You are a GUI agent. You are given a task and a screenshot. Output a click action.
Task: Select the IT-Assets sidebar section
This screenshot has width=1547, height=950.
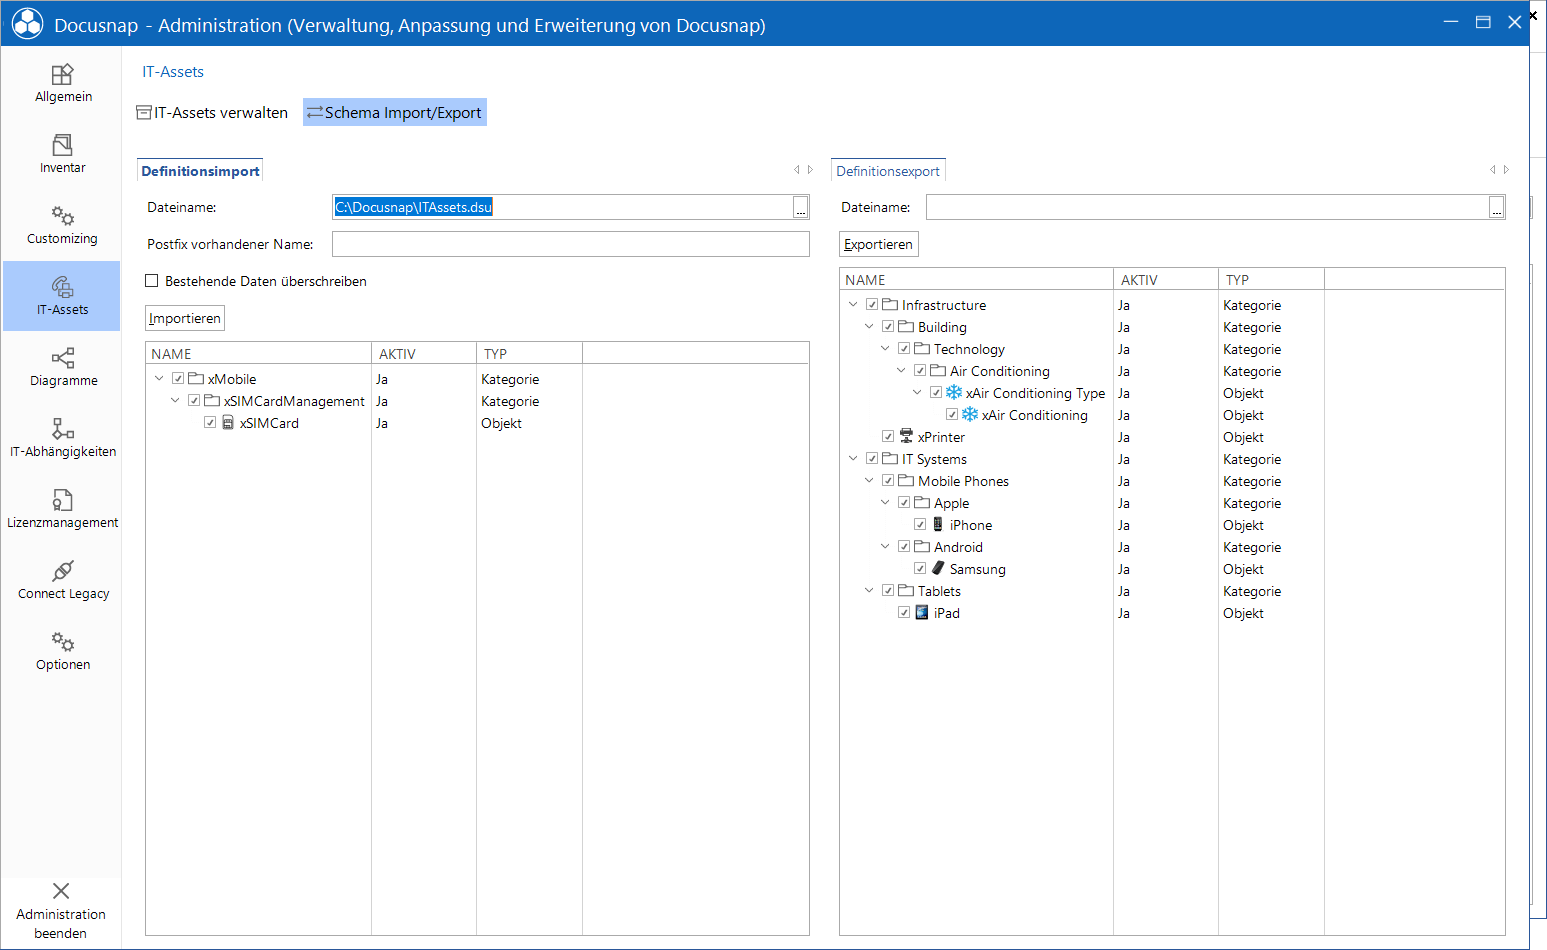point(63,296)
